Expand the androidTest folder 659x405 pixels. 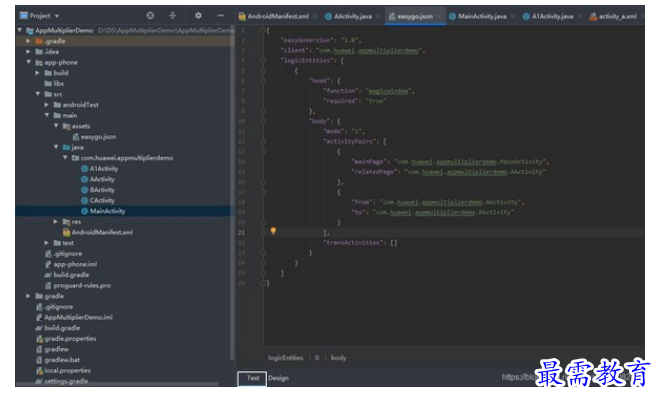tap(47, 105)
